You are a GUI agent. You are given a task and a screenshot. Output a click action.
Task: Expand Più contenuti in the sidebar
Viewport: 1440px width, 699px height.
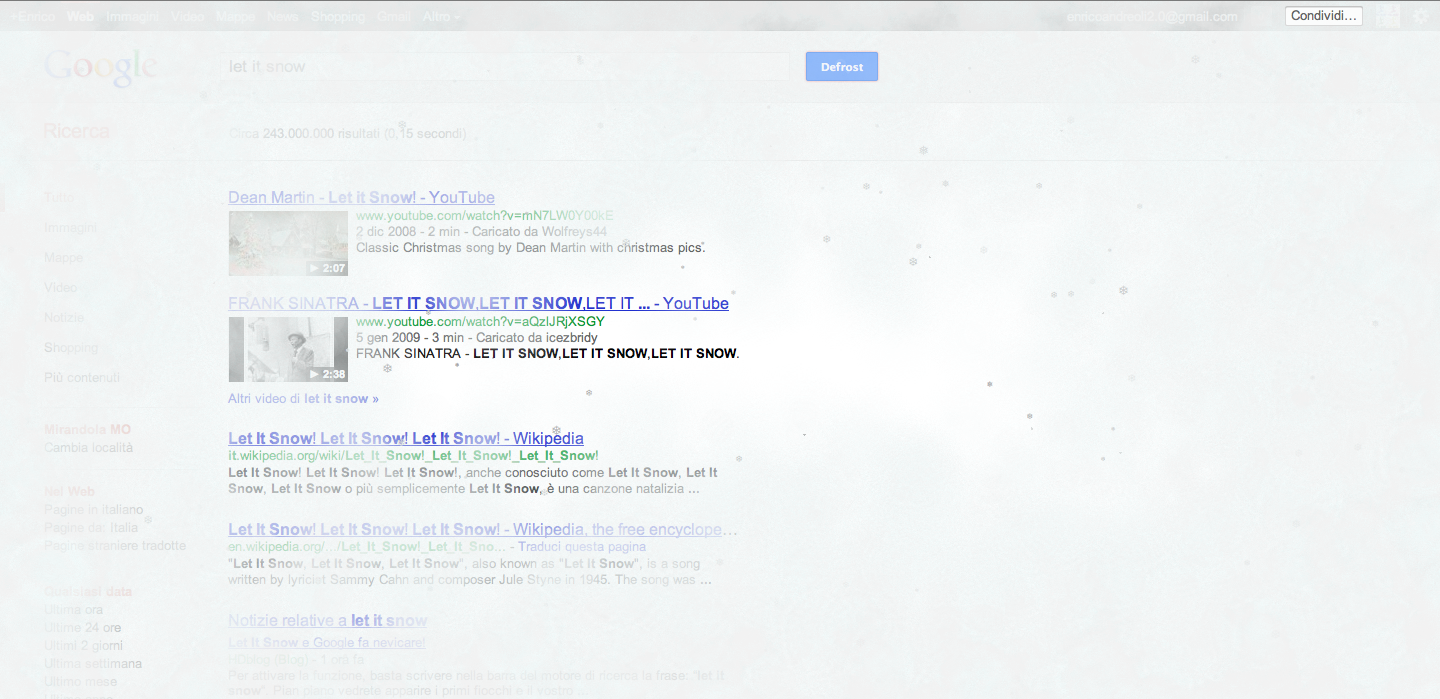coord(82,378)
